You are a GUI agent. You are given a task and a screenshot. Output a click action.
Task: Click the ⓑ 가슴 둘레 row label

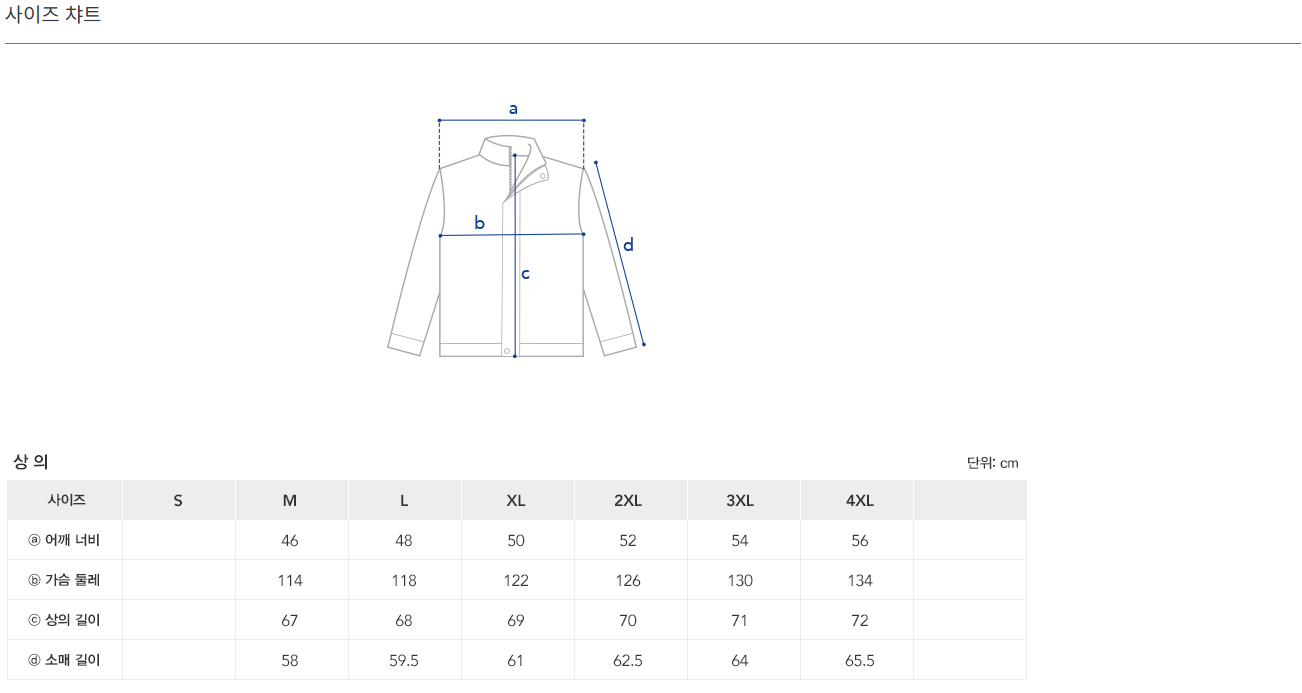point(64,580)
